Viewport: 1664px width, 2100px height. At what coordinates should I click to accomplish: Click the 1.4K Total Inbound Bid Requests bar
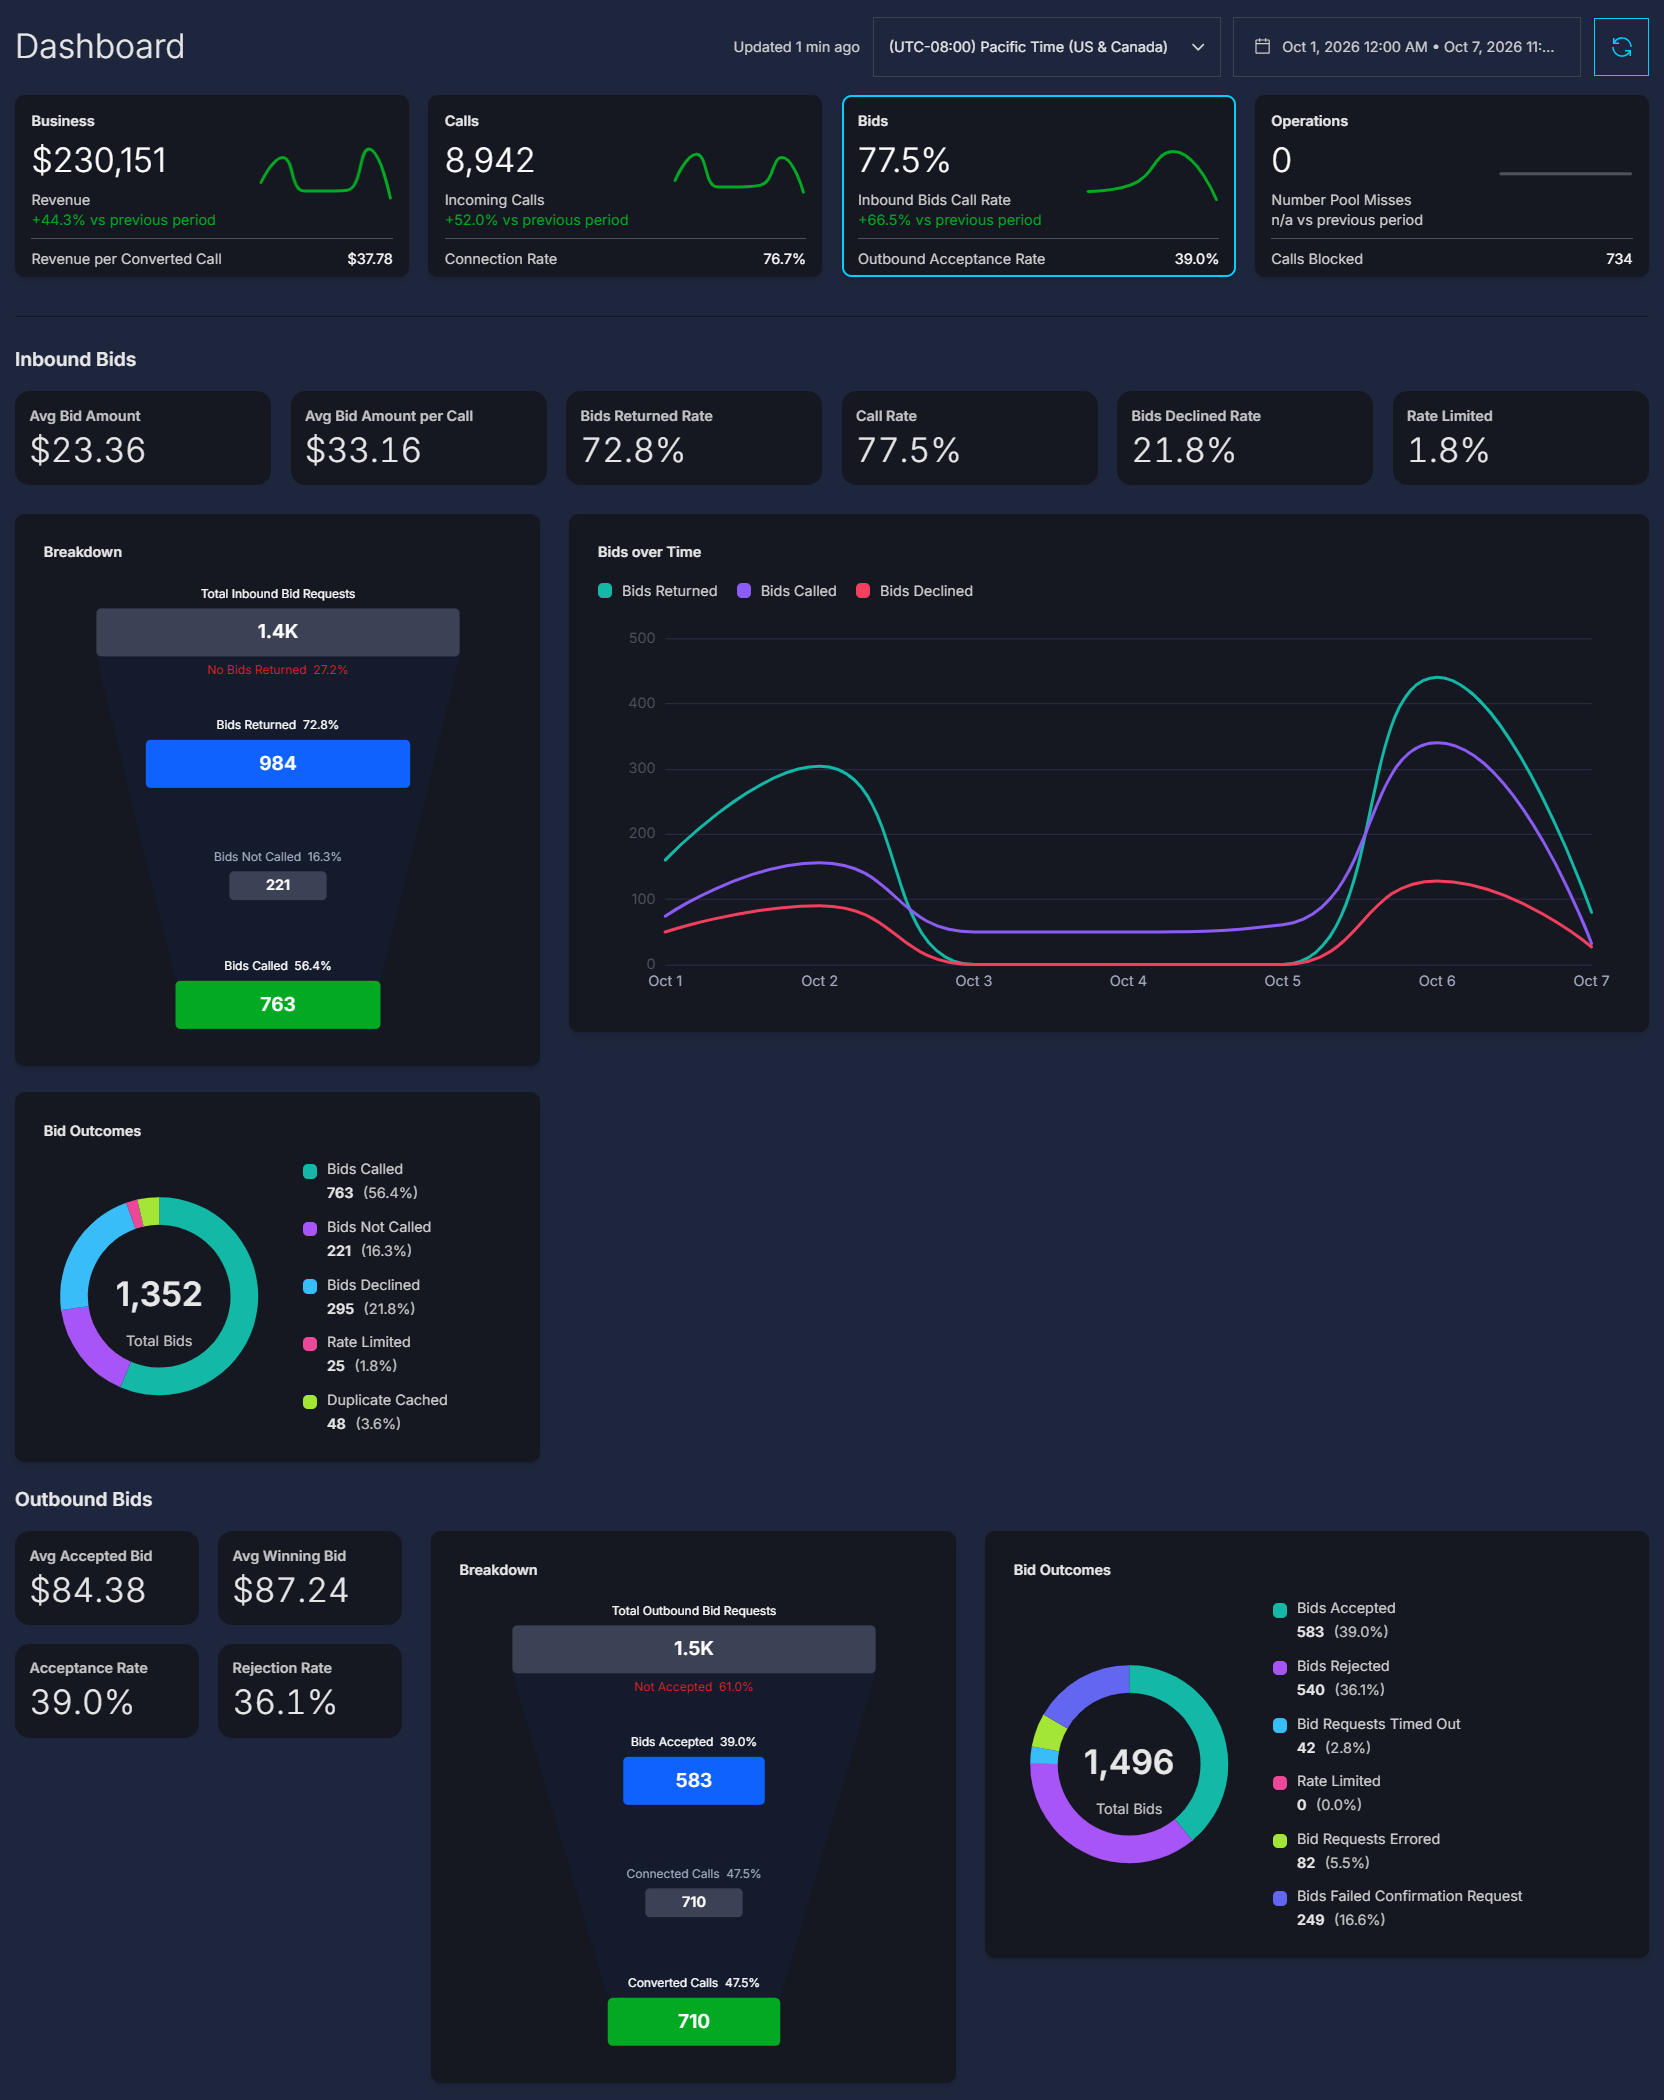pos(278,632)
